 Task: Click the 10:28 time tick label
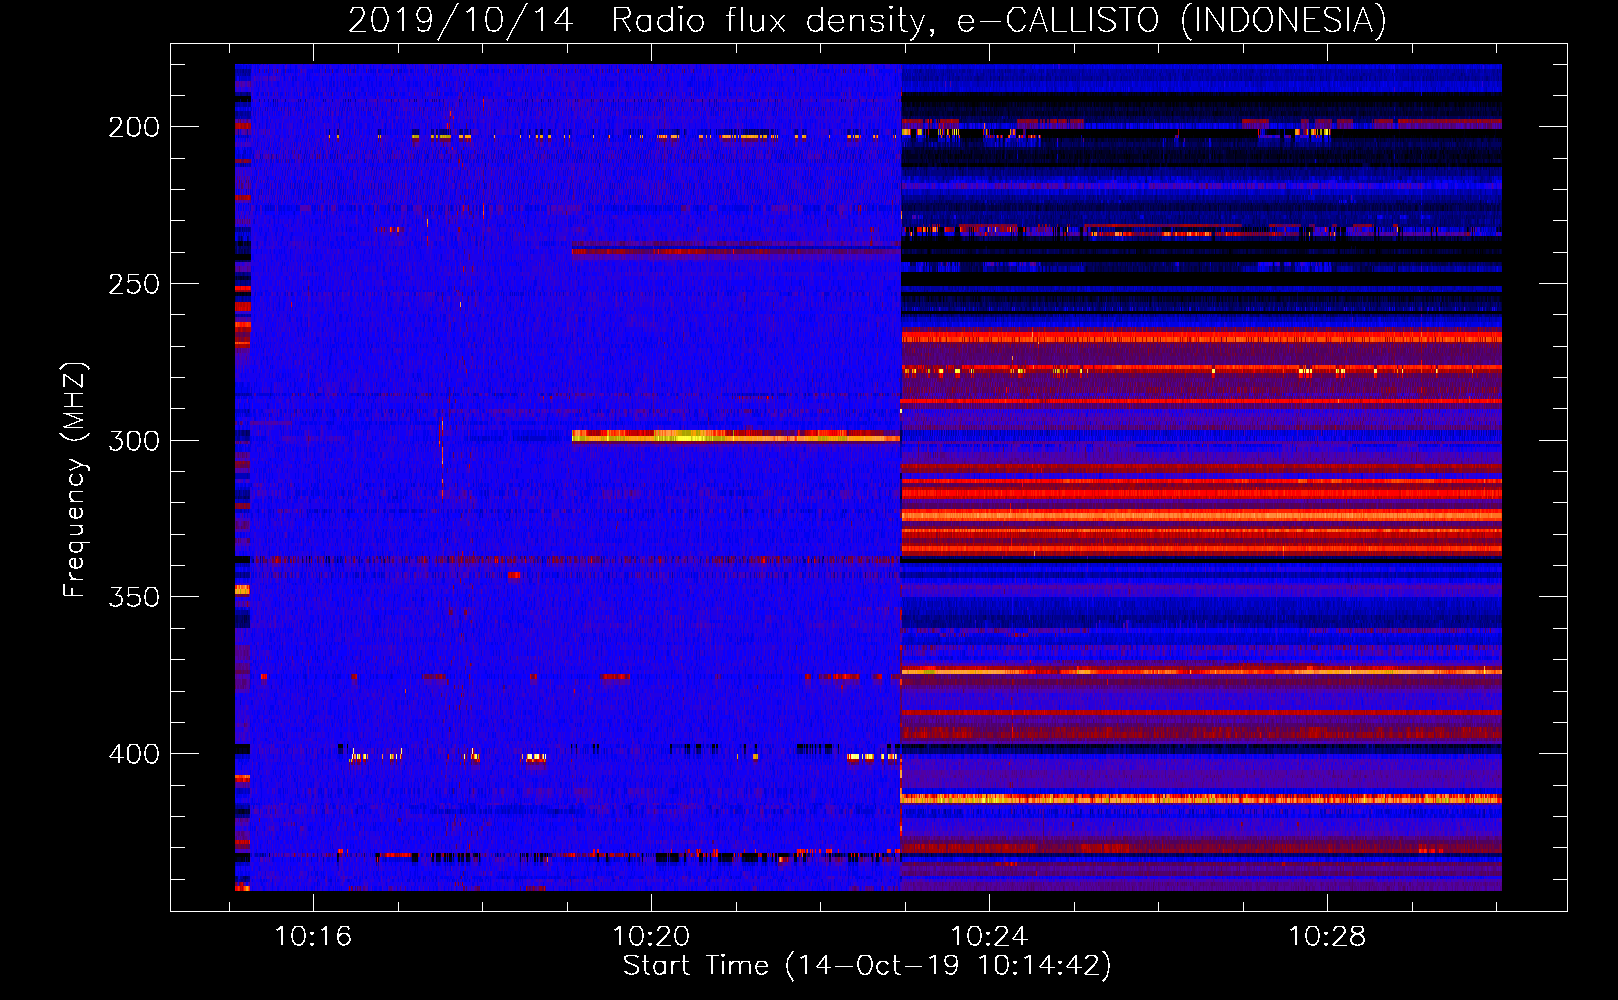pos(1327,937)
